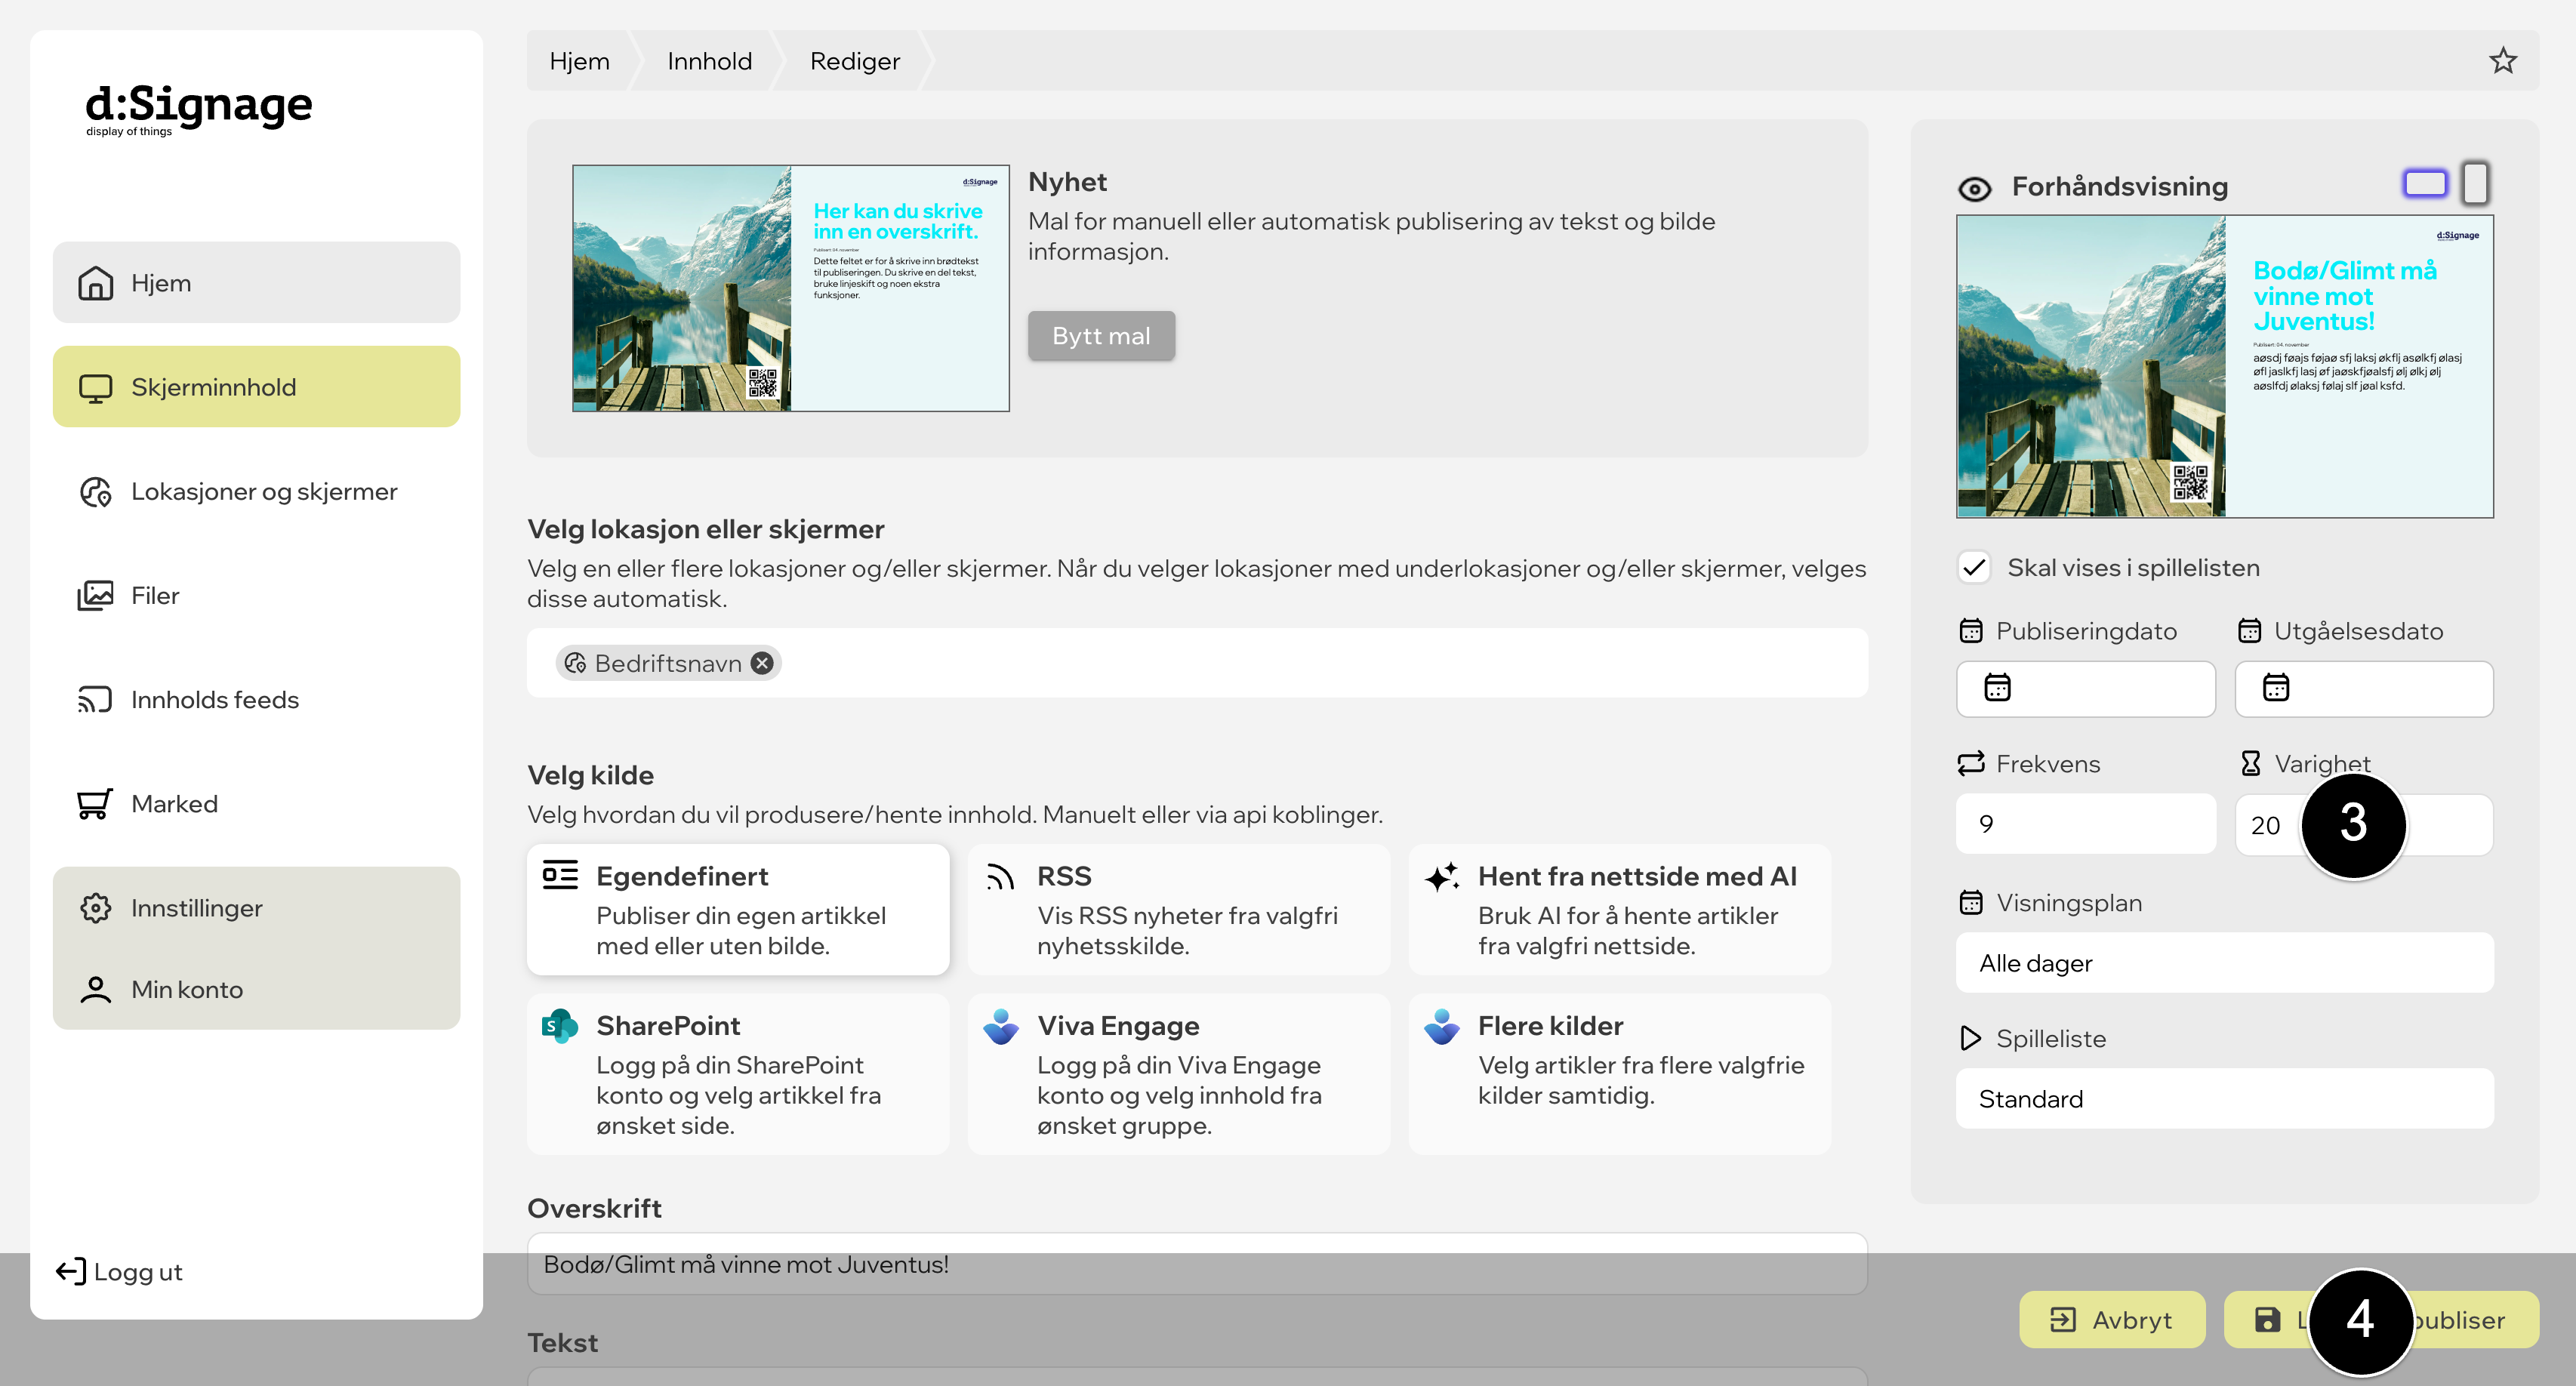Viewport: 2576px width, 1386px height.
Task: Open Marked in the sidebar
Action: 256,804
